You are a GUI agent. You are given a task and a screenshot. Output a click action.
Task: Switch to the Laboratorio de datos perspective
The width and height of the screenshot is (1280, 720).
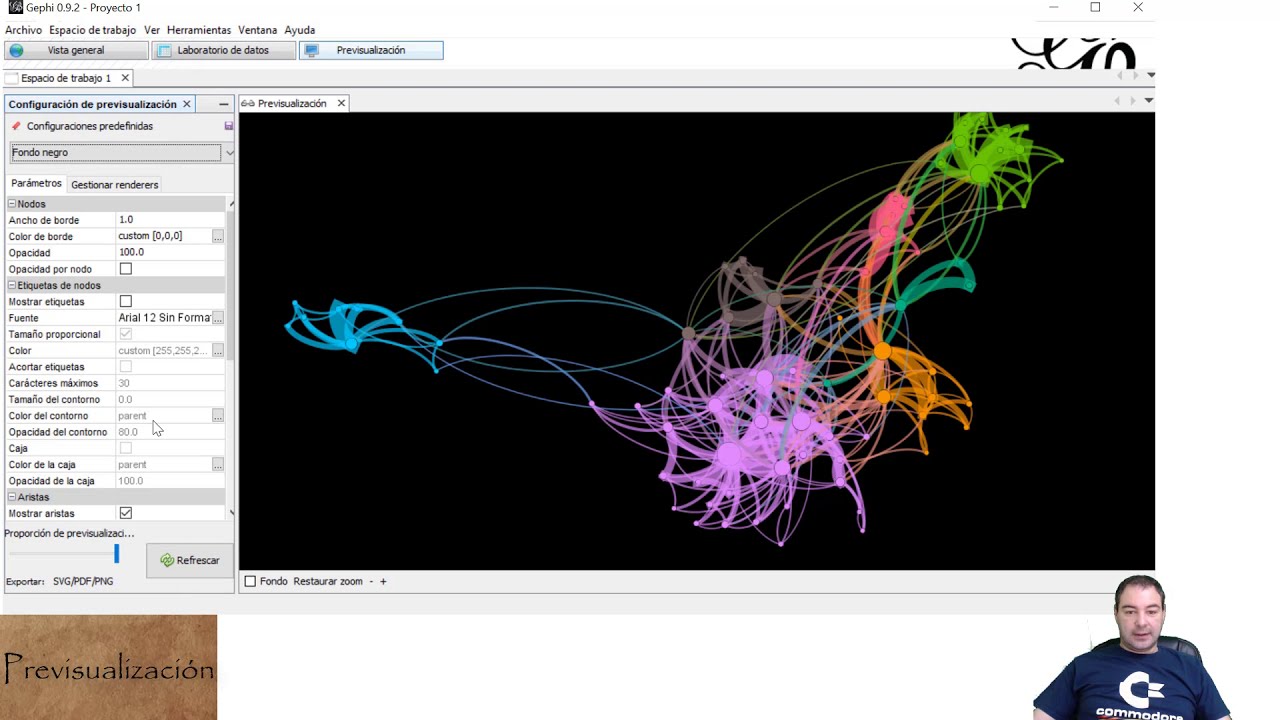click(223, 50)
